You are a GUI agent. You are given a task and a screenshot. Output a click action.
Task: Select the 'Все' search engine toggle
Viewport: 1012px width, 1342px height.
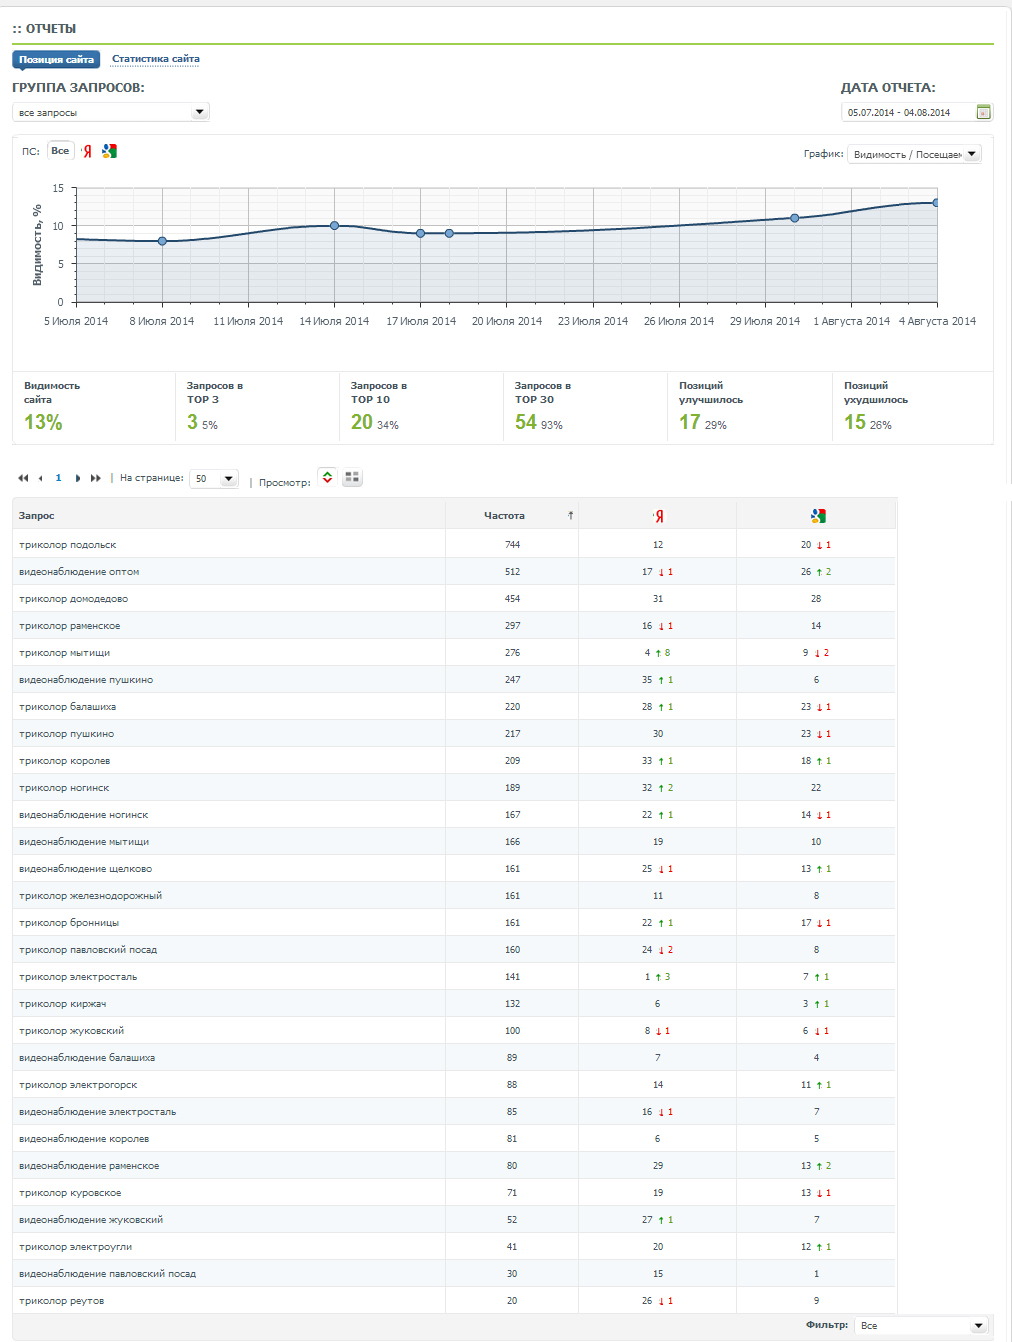click(60, 151)
